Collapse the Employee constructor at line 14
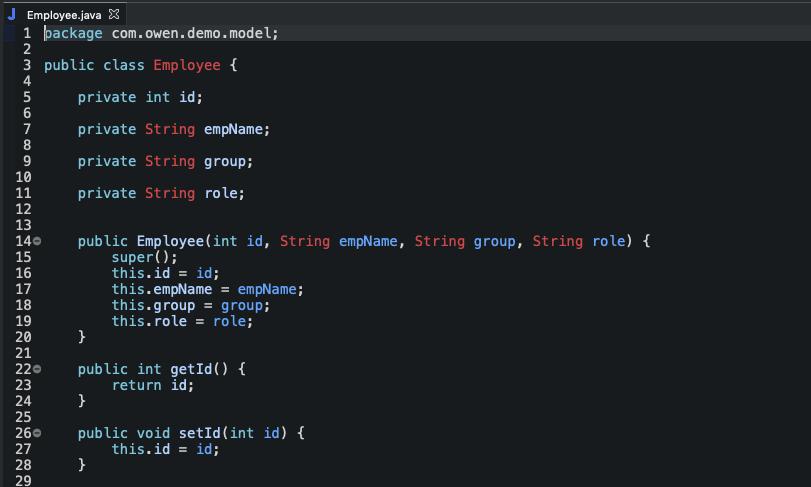 click(37, 241)
